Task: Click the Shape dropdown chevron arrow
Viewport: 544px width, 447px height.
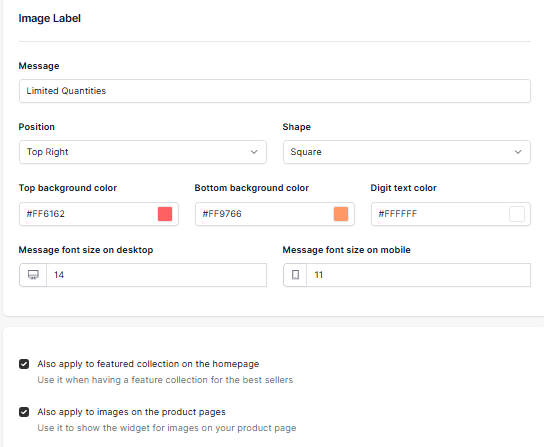Action: (x=518, y=152)
